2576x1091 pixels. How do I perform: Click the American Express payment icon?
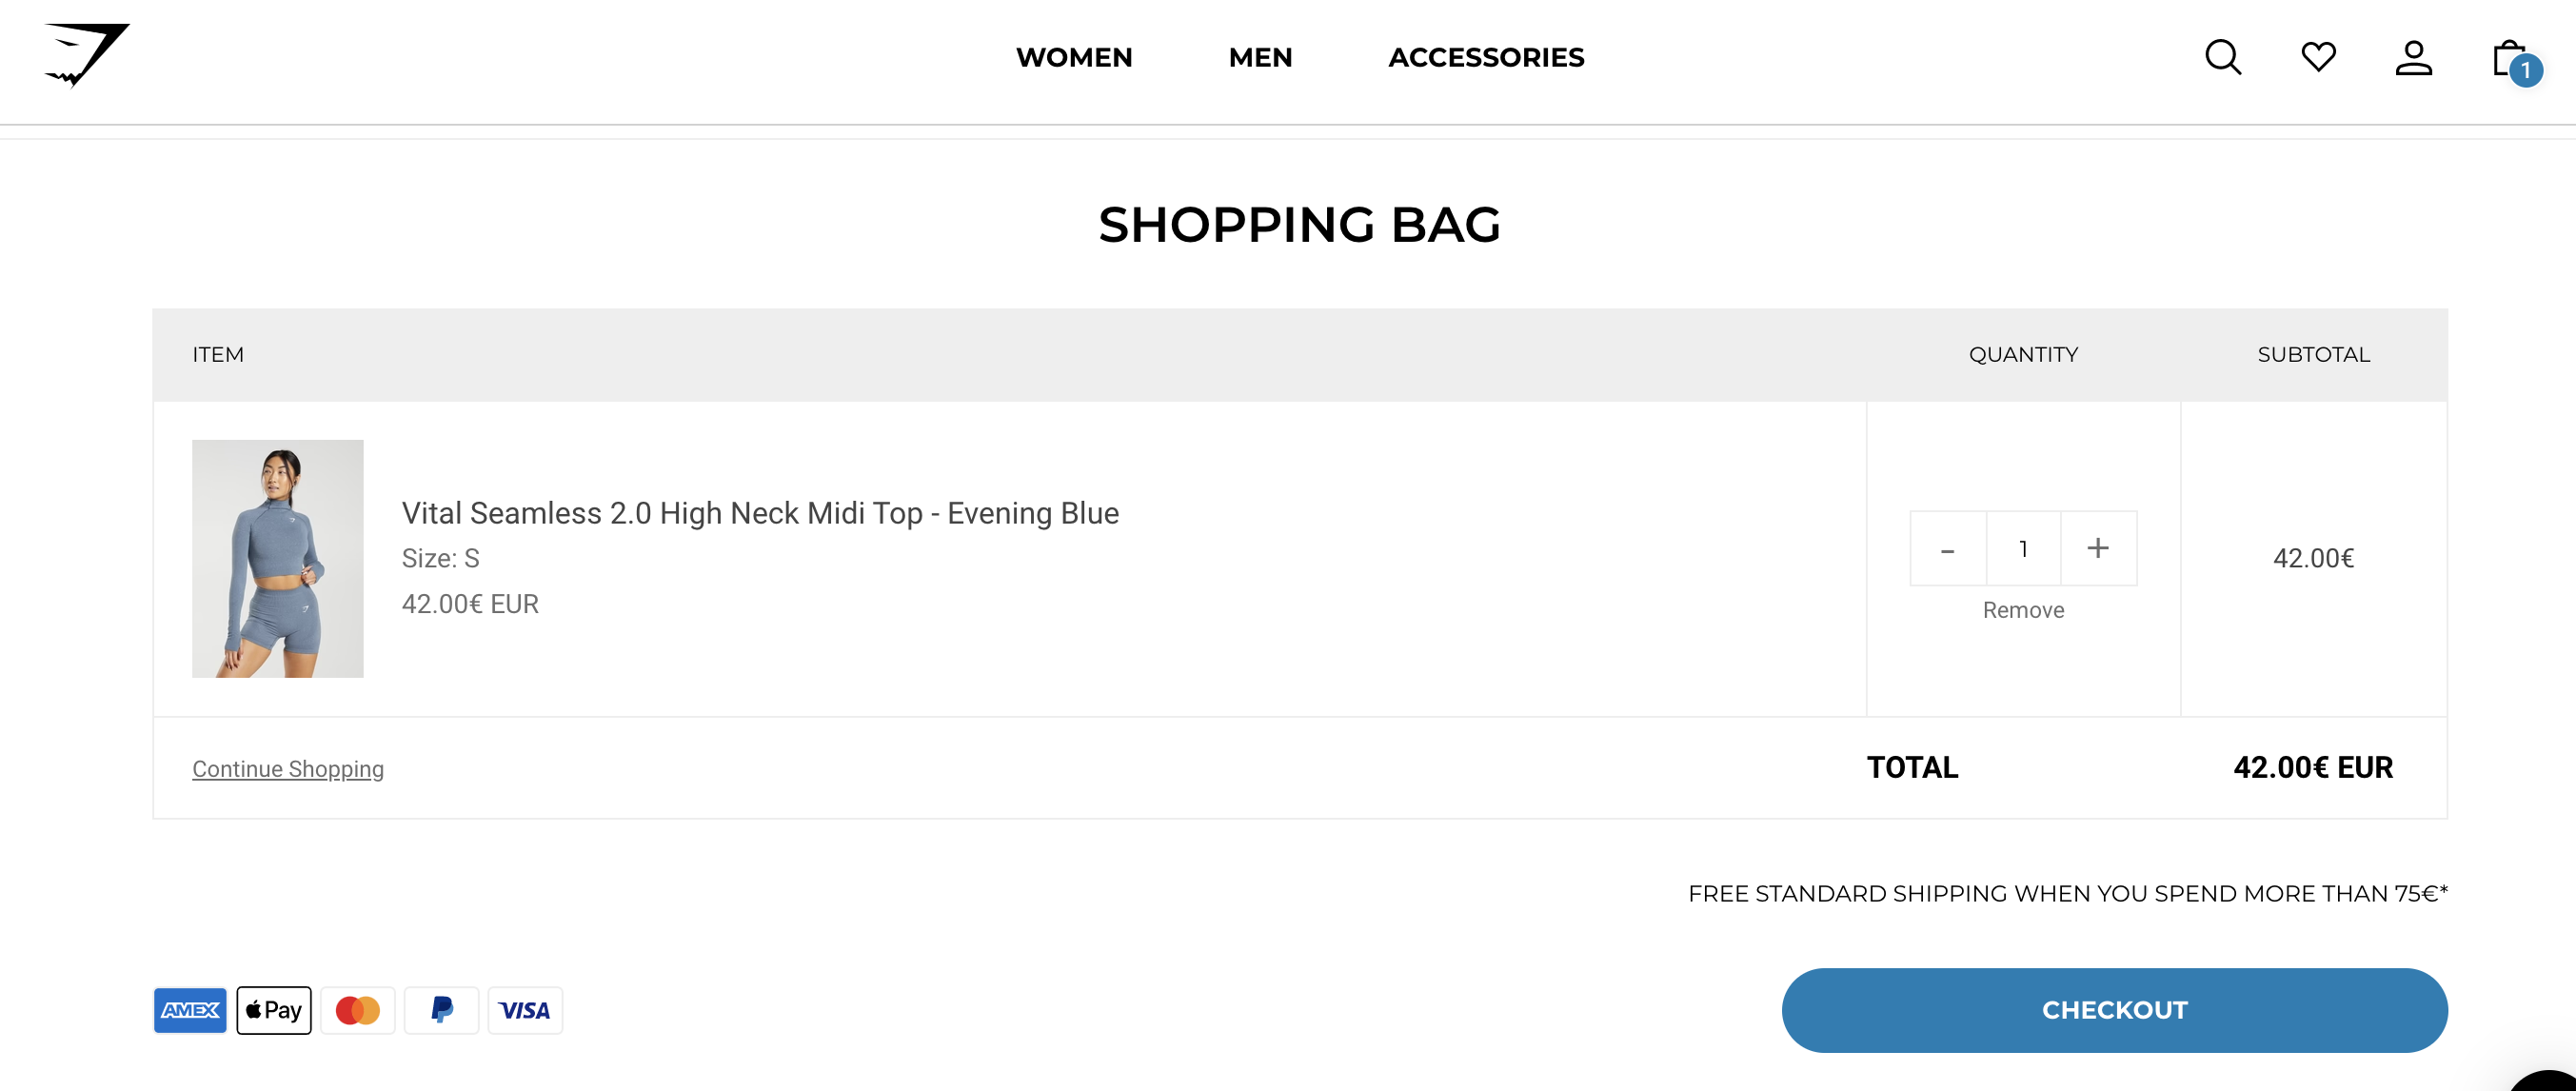(x=188, y=1009)
